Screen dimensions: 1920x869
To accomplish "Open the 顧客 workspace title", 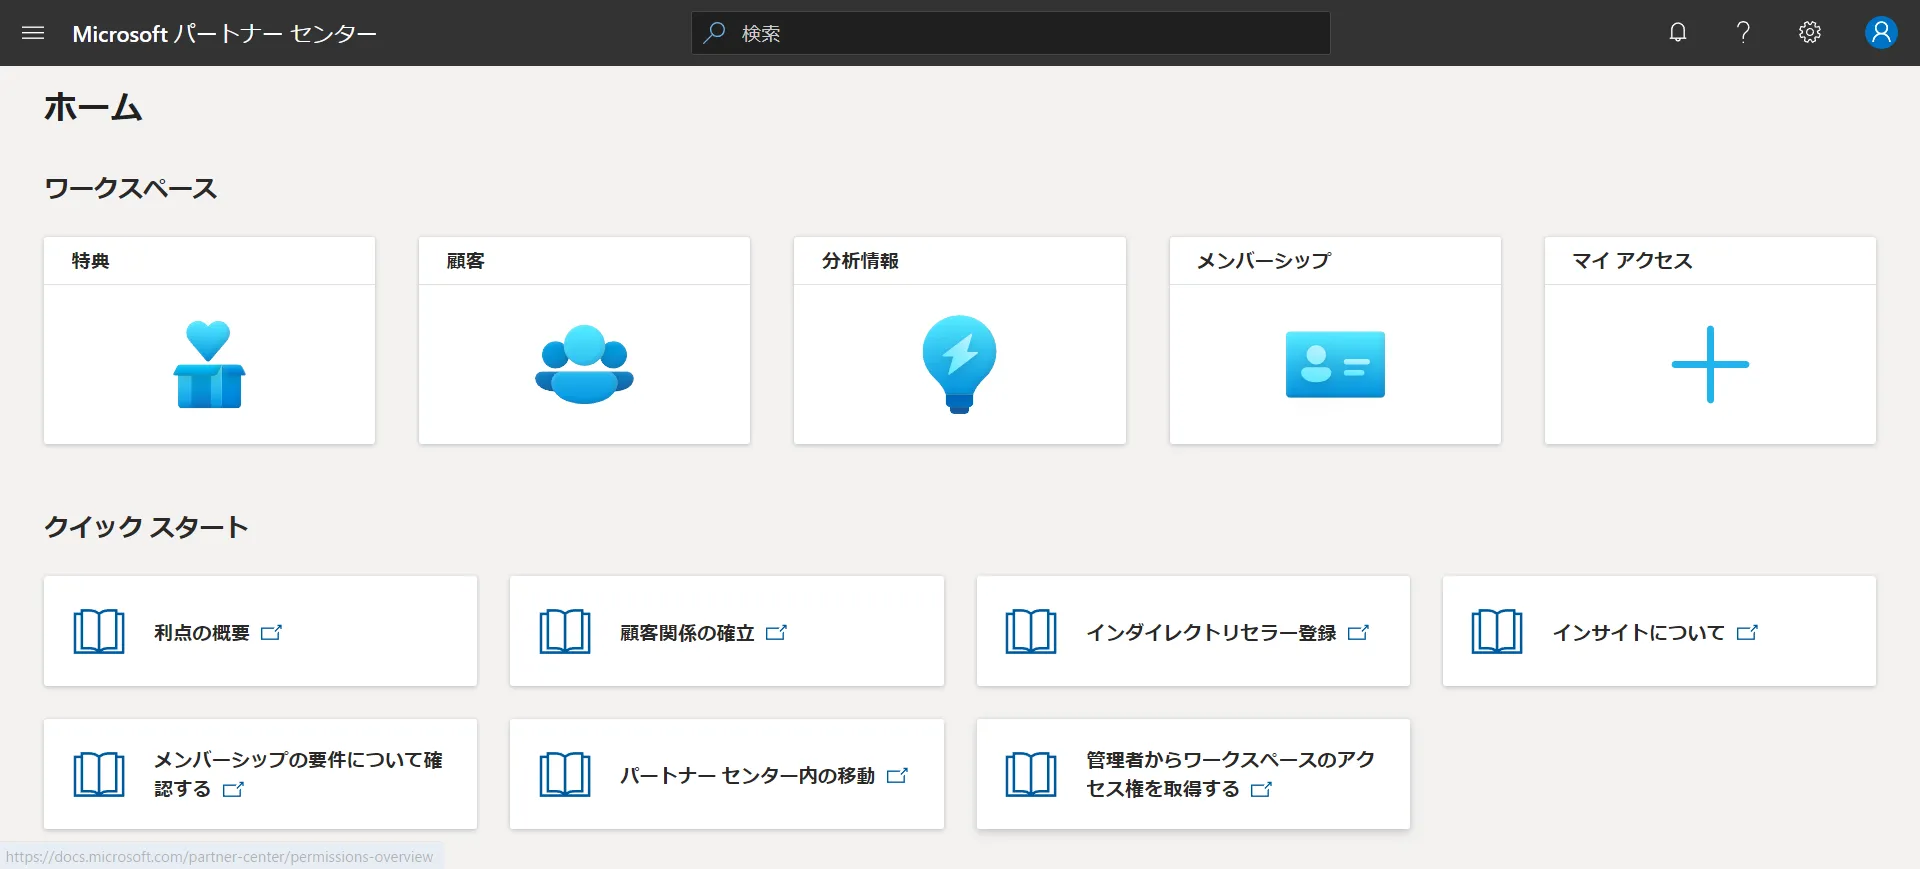I will (x=465, y=261).
